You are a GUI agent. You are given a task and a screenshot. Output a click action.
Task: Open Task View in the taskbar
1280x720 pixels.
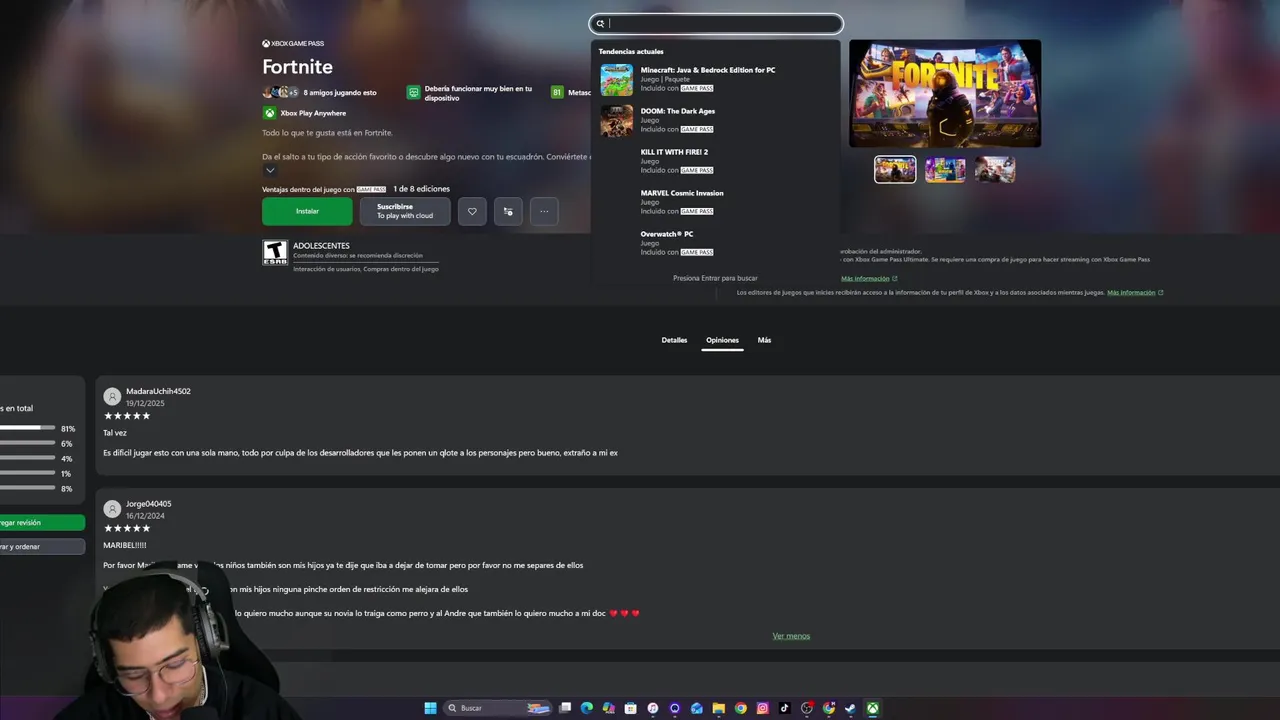coord(565,708)
